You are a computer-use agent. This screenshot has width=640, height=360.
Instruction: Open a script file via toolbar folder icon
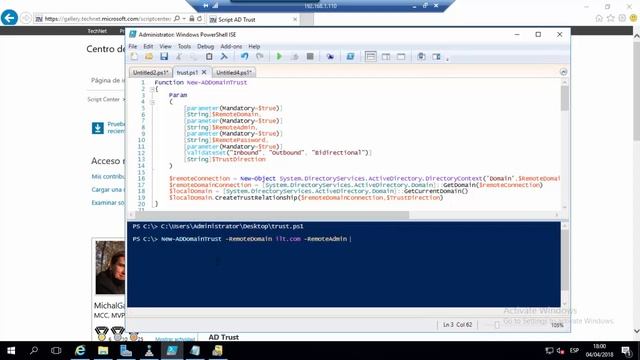click(149, 57)
